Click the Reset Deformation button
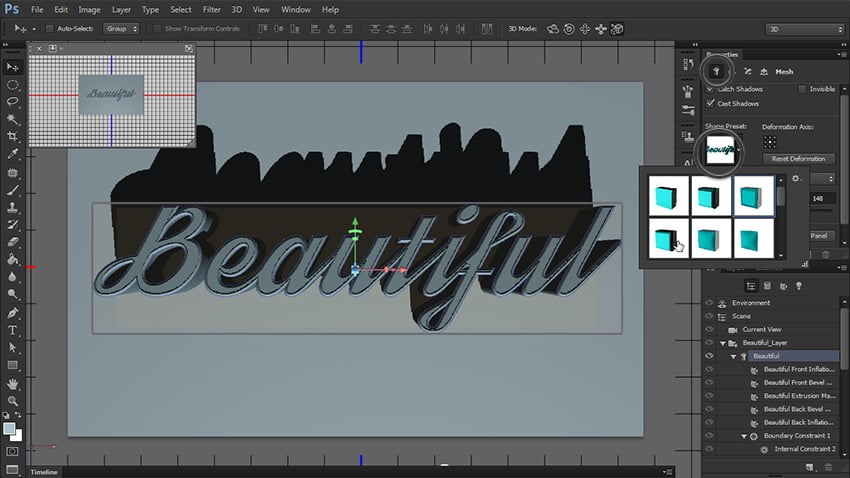Screen dimensions: 850x478 798,159
